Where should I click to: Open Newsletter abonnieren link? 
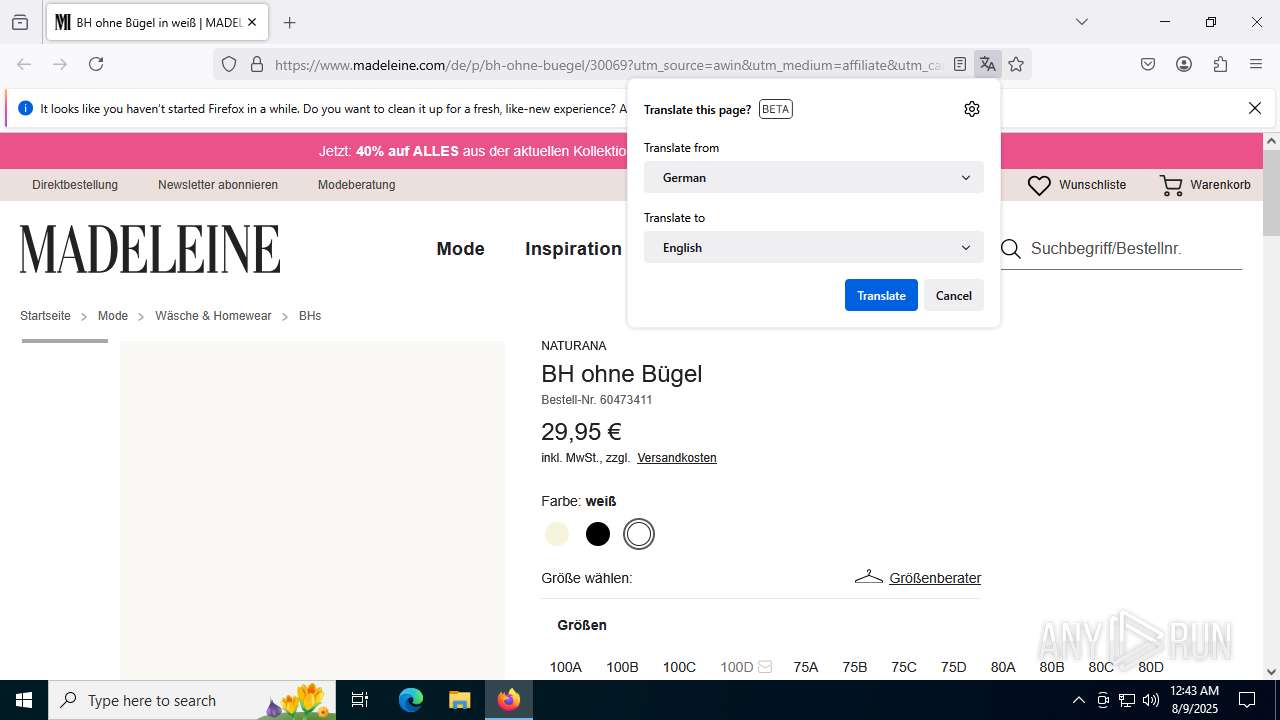(218, 185)
